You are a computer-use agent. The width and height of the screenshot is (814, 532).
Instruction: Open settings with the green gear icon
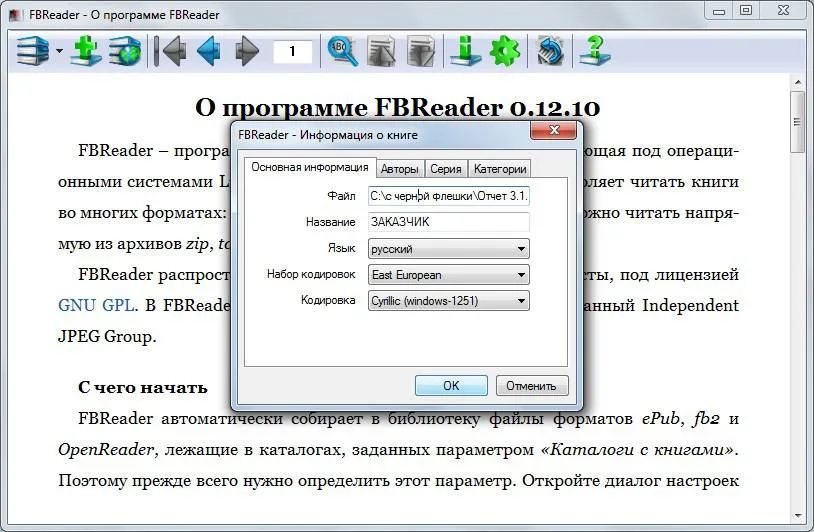pos(505,51)
